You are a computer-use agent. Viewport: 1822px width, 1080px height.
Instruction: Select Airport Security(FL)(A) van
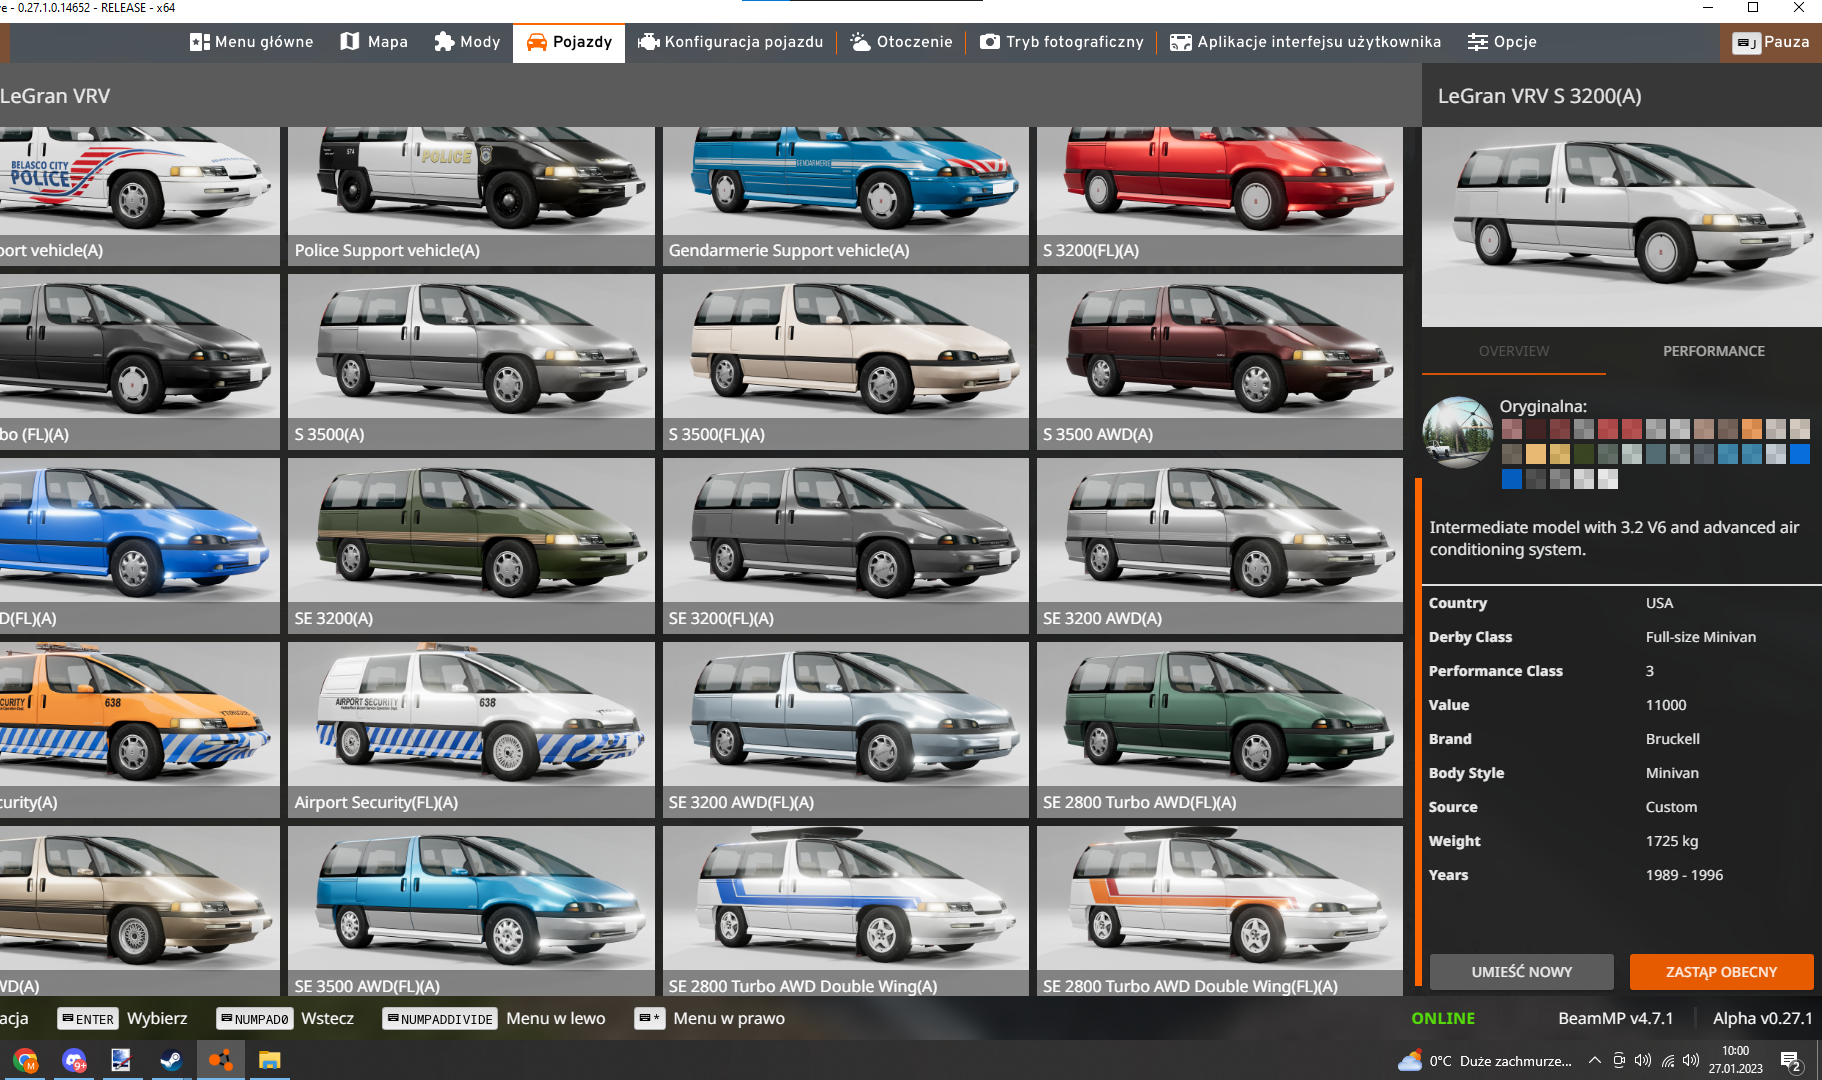click(471, 730)
